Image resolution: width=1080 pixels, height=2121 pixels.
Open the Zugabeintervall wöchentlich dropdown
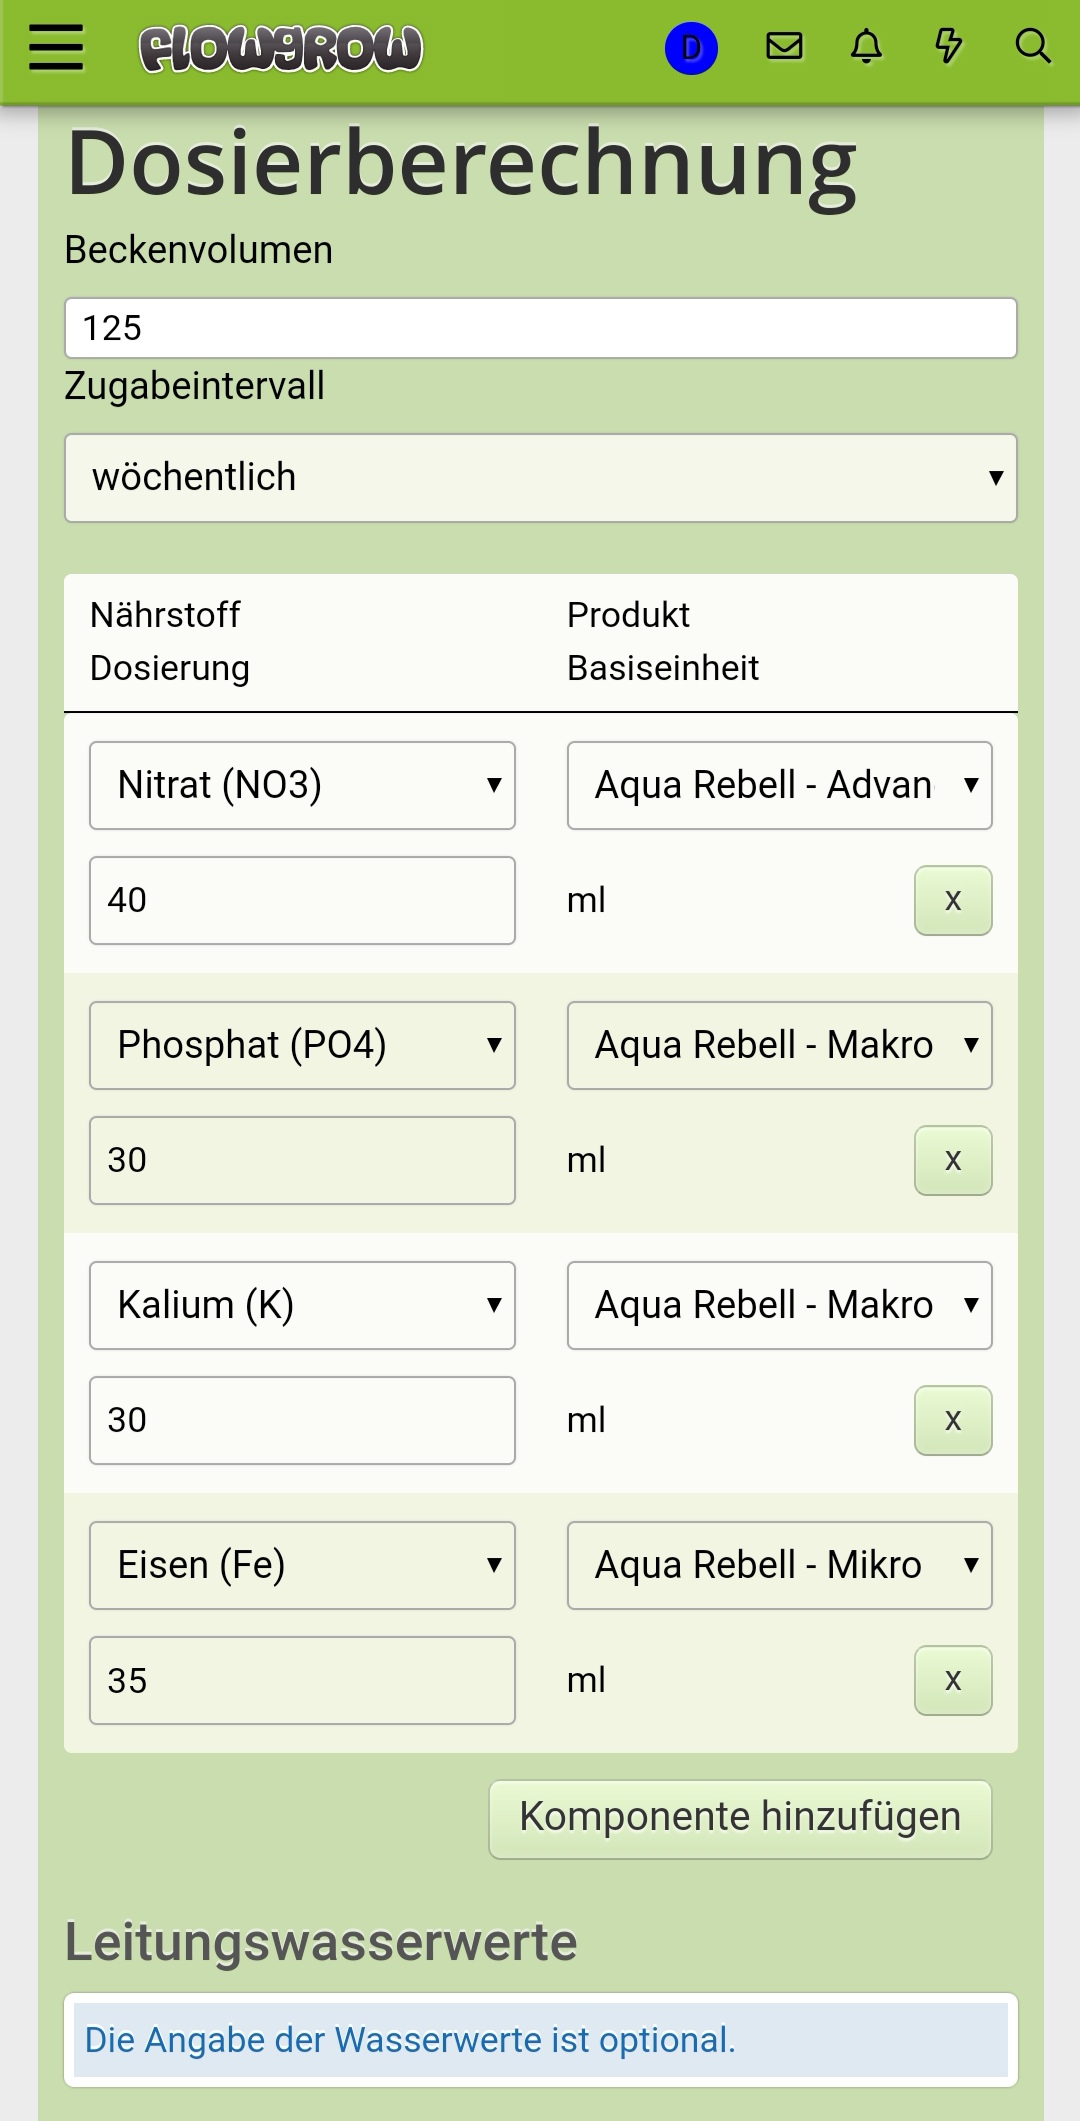coord(540,478)
